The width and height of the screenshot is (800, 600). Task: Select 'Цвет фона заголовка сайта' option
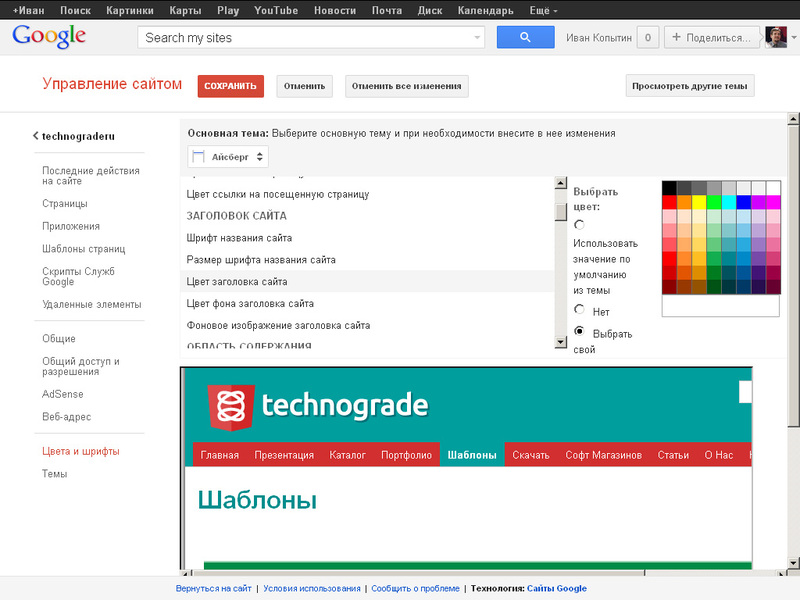tap(367, 304)
